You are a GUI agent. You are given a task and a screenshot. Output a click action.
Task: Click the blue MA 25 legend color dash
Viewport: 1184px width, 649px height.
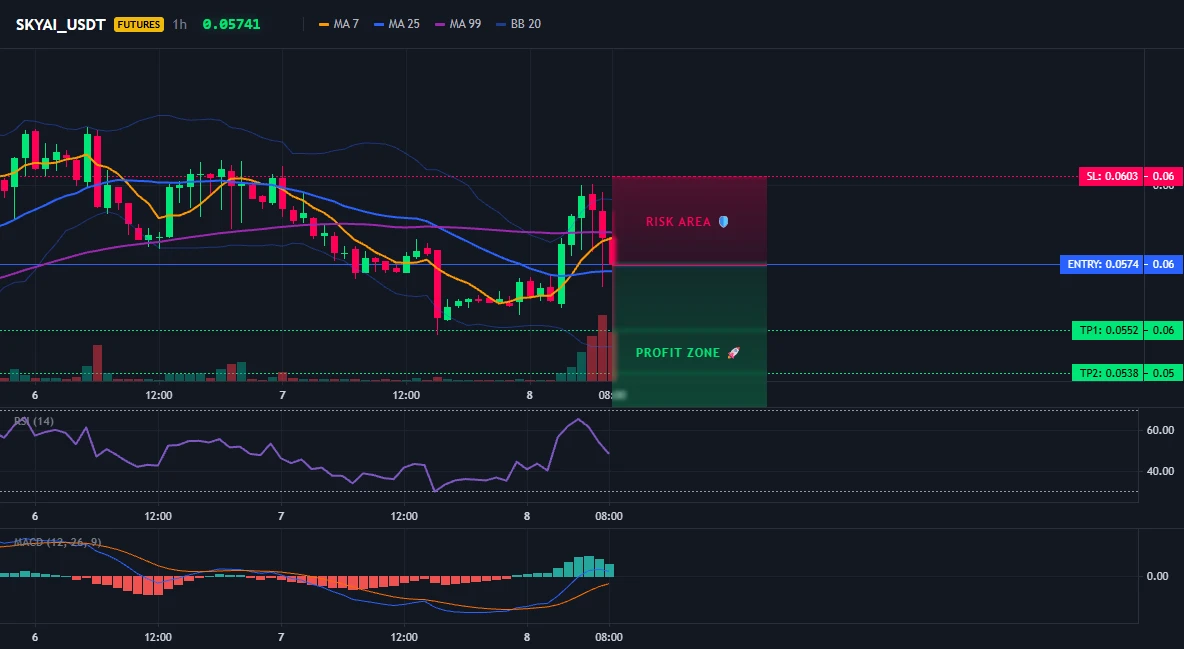[379, 24]
